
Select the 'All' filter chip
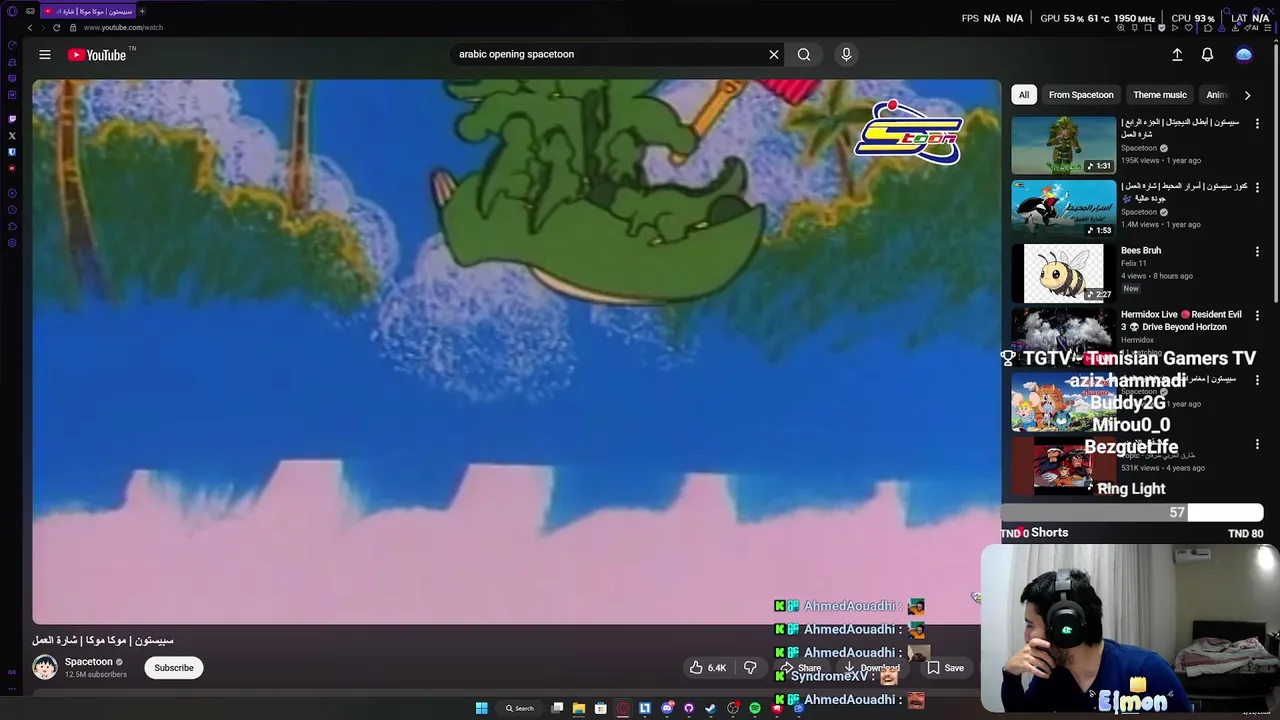click(1023, 95)
